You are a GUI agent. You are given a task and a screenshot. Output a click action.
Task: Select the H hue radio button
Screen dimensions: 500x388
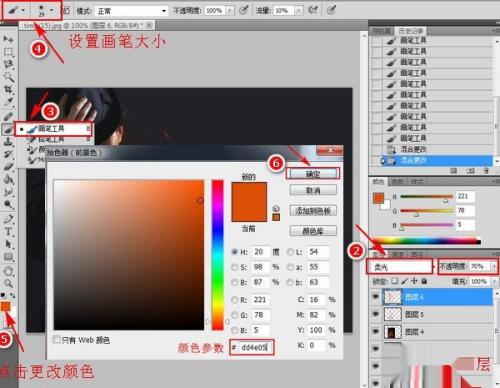[235, 252]
